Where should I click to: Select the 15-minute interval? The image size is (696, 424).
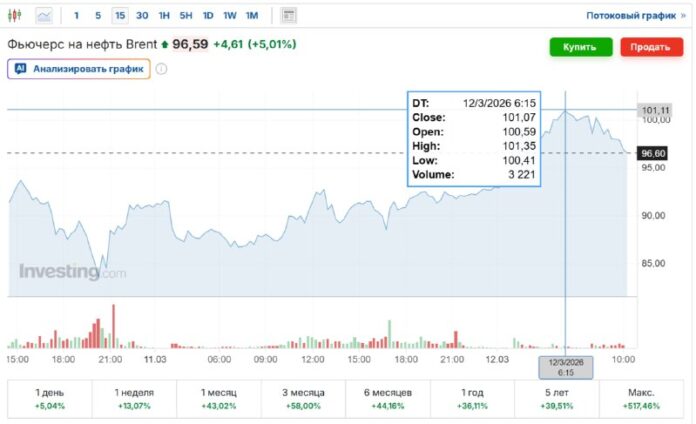(x=119, y=16)
